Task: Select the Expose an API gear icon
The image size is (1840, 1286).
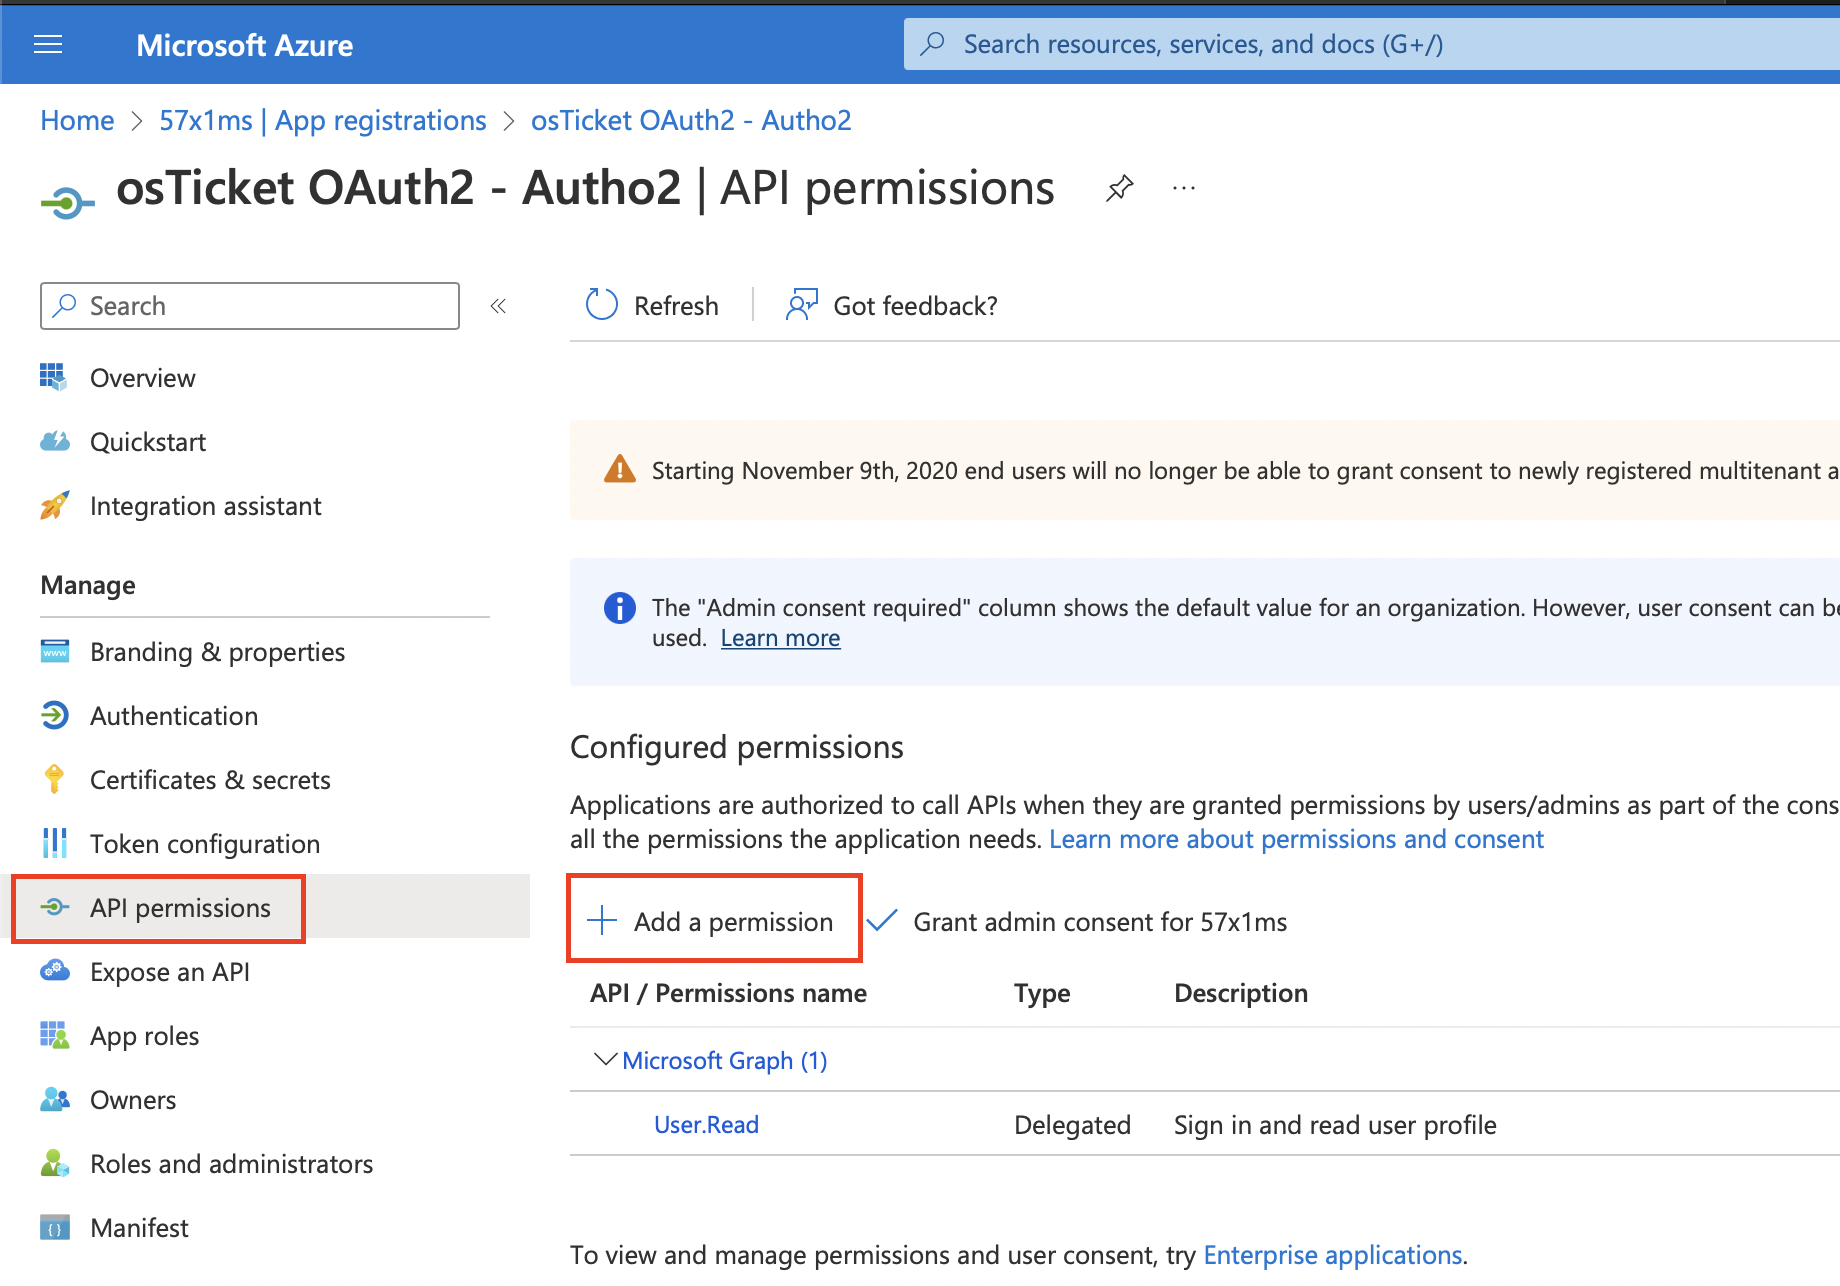Action: [x=54, y=971]
